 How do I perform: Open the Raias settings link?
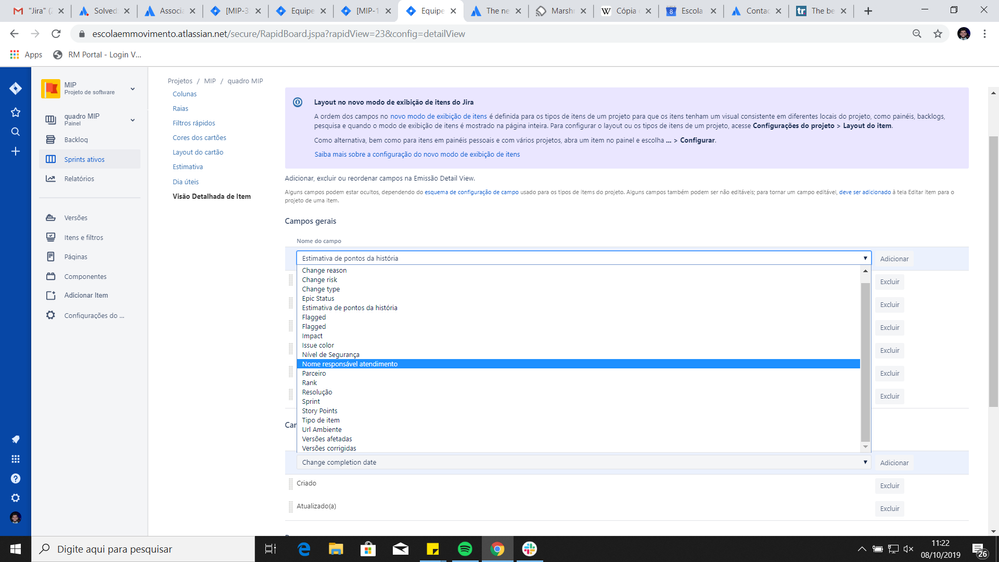tap(180, 108)
